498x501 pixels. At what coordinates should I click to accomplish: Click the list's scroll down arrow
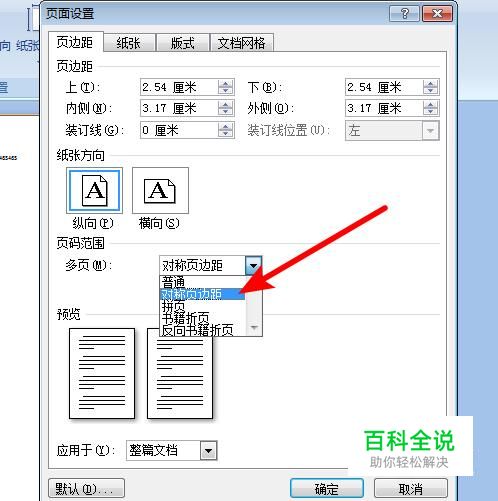coord(254,328)
